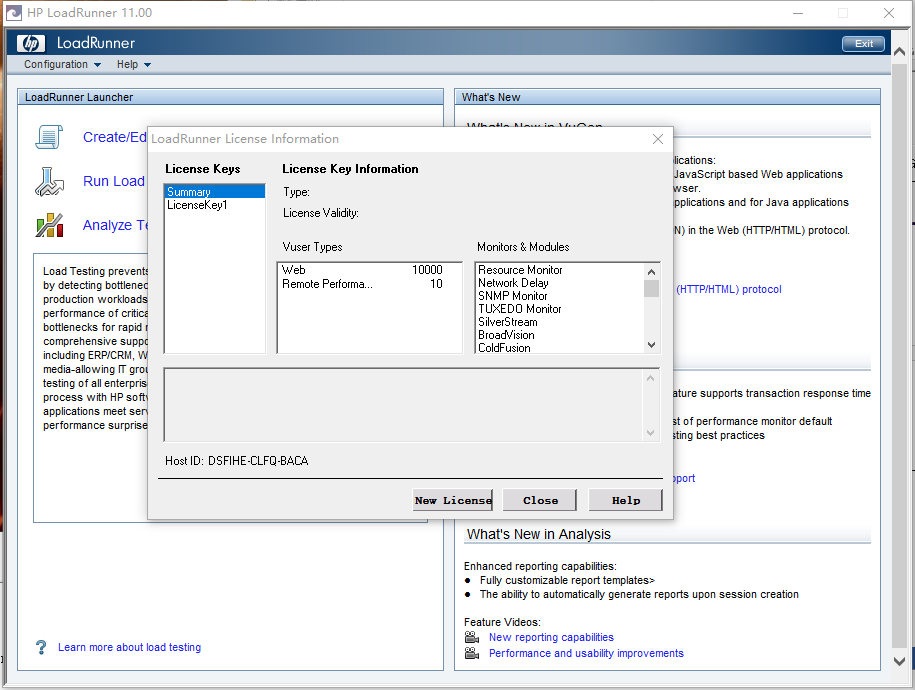Screen dimensions: 915x690
Task: Select ColdFusion in modules list
Action: (x=560, y=347)
